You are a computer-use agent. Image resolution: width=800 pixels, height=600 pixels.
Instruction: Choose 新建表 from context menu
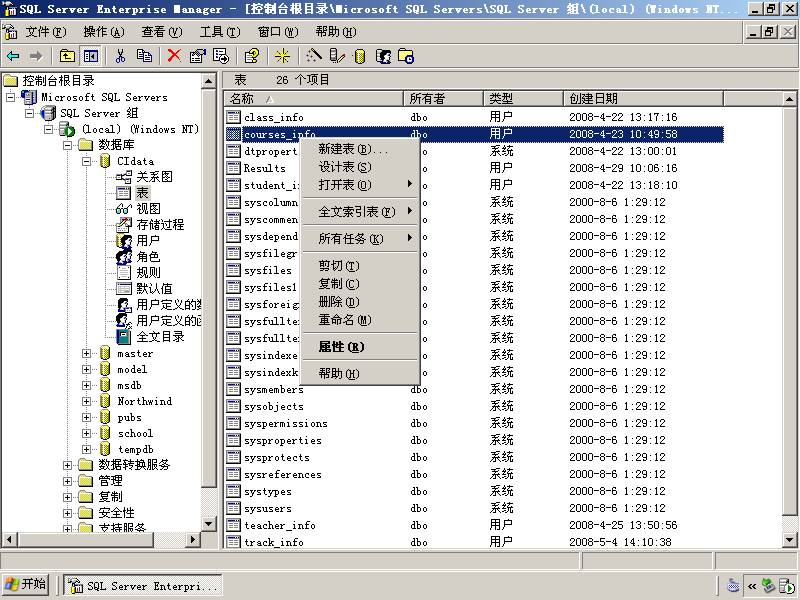point(360,149)
